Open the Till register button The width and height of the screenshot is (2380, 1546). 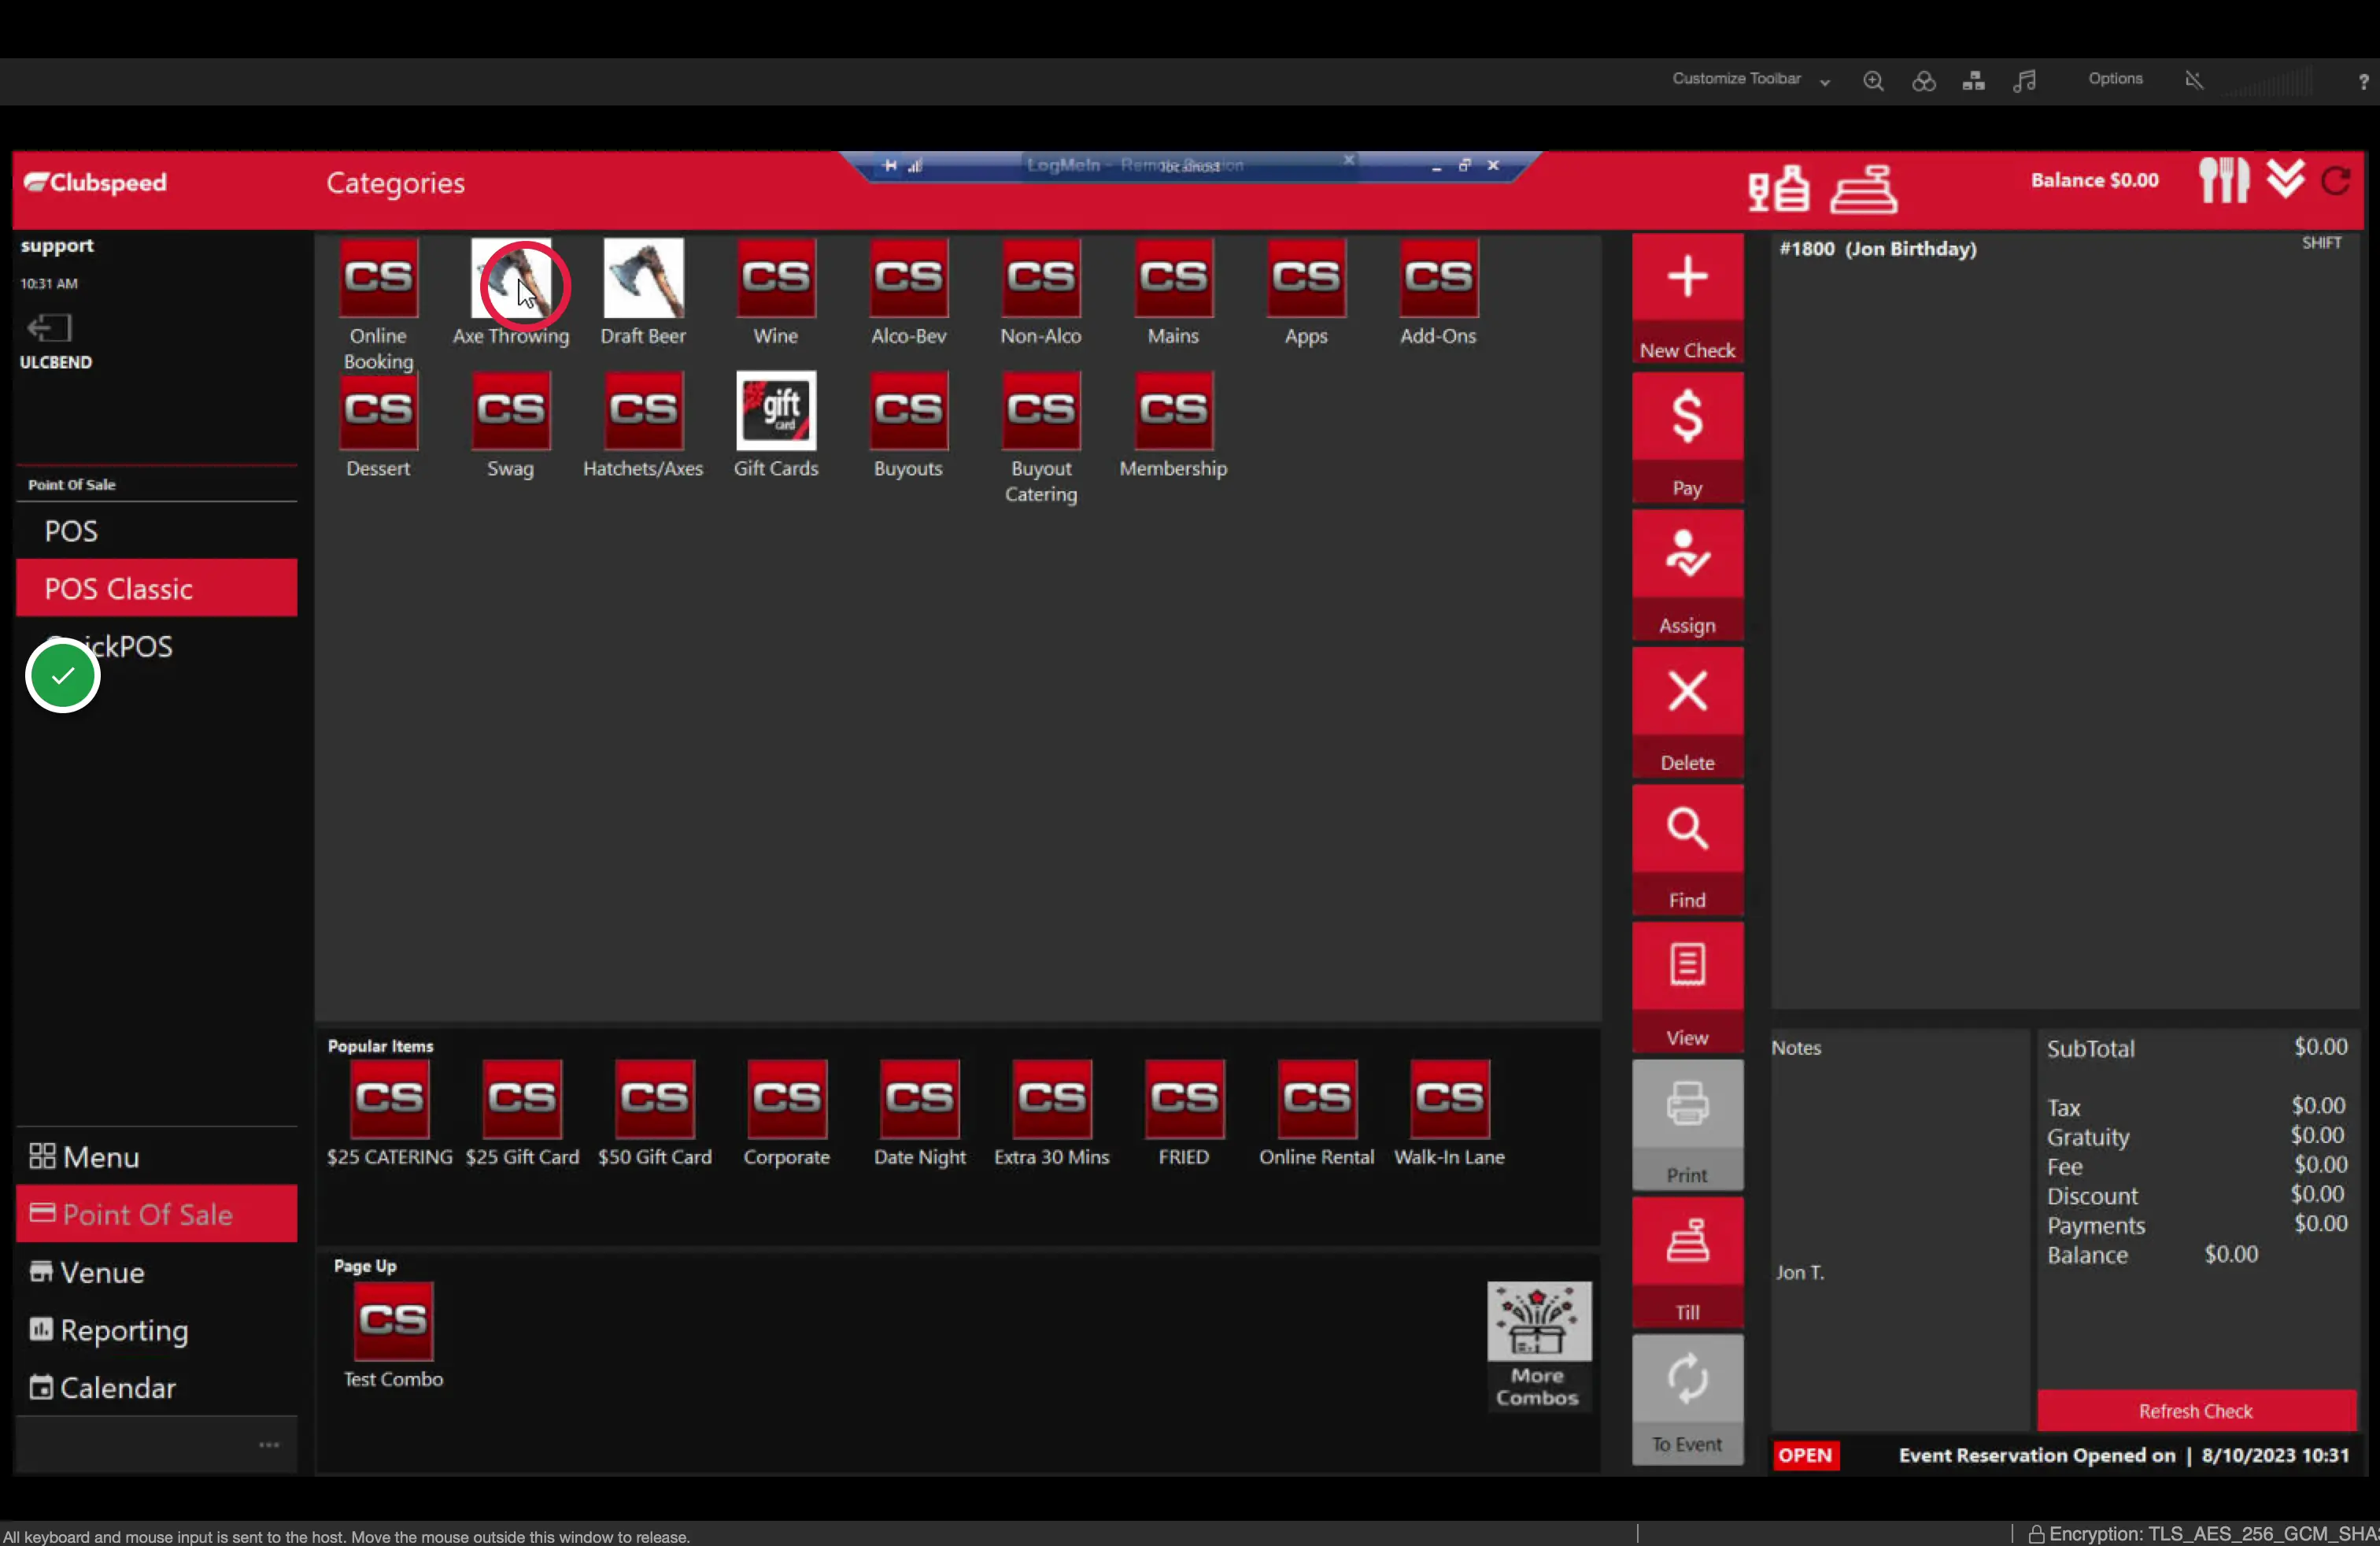1687,1261
